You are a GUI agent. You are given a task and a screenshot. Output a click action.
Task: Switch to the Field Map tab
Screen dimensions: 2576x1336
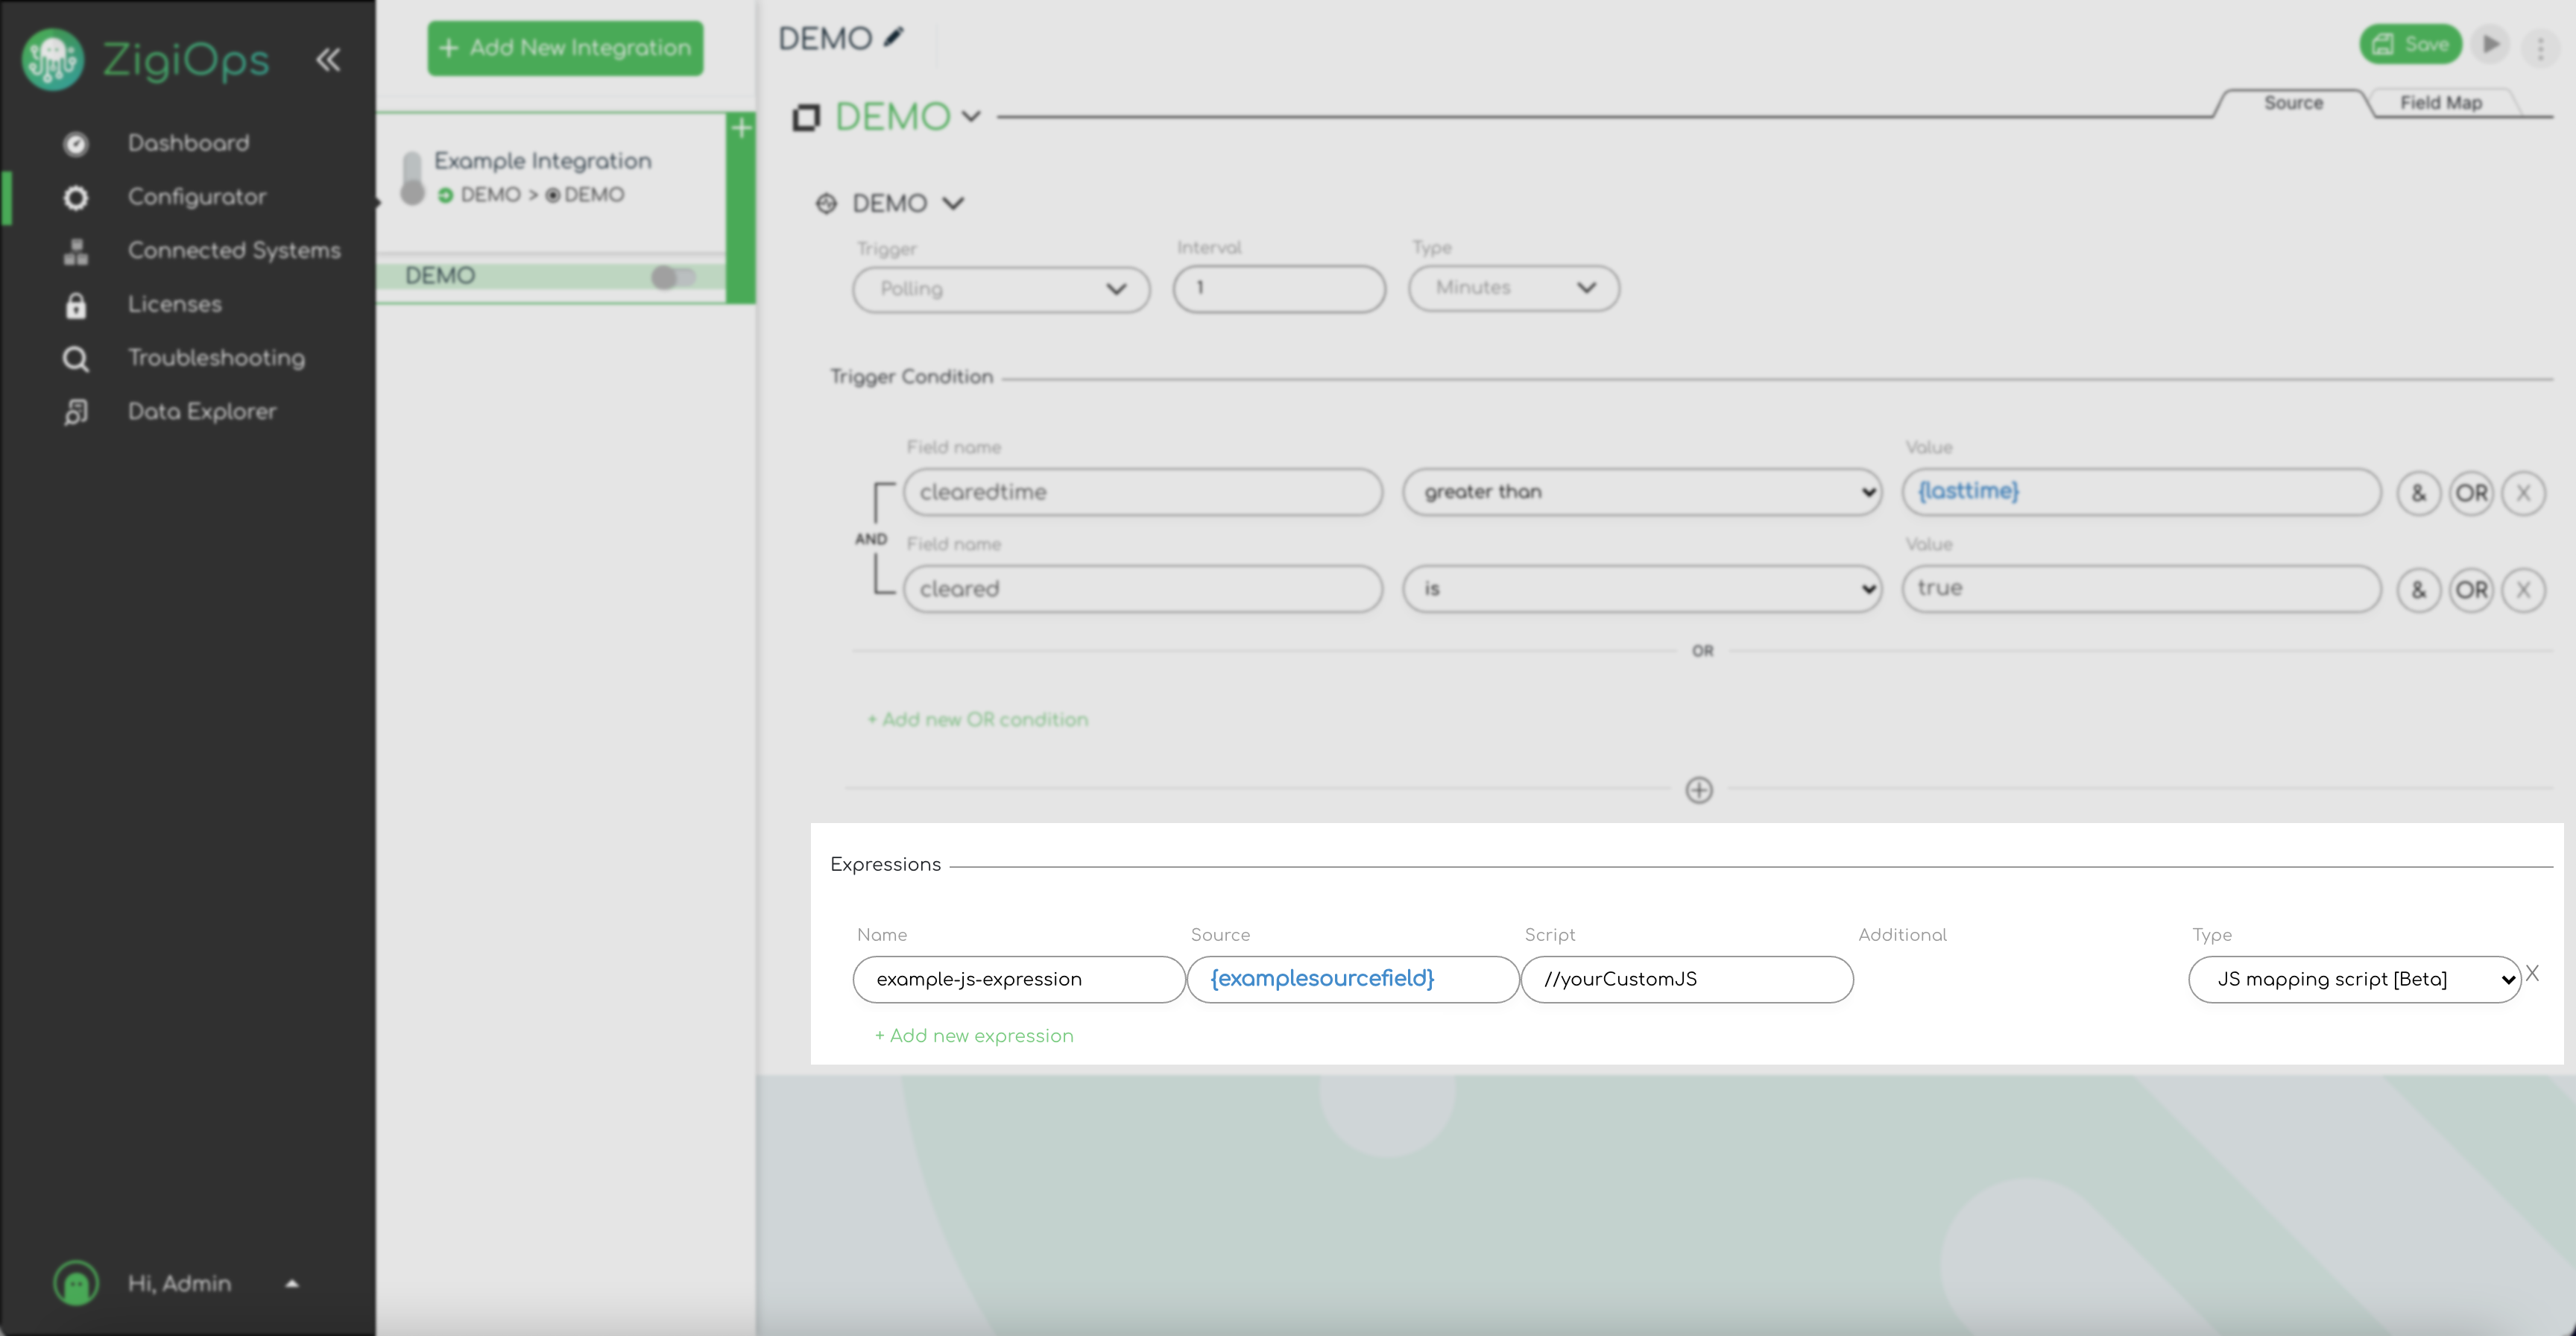tap(2440, 103)
